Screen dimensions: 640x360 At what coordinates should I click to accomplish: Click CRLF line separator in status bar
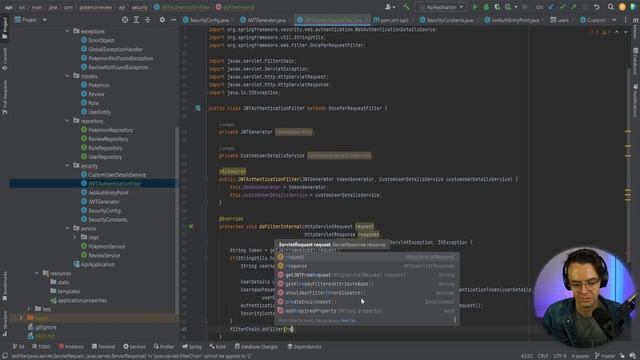(x=543, y=356)
